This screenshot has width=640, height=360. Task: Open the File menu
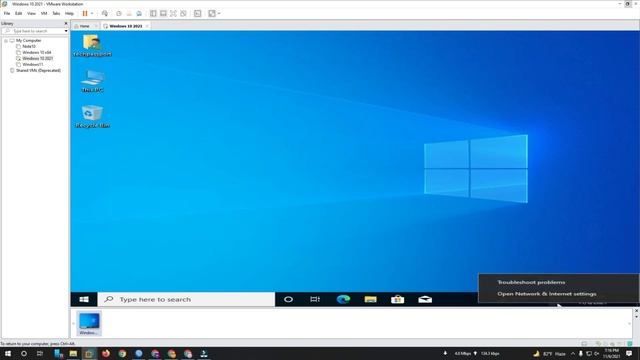7,13
